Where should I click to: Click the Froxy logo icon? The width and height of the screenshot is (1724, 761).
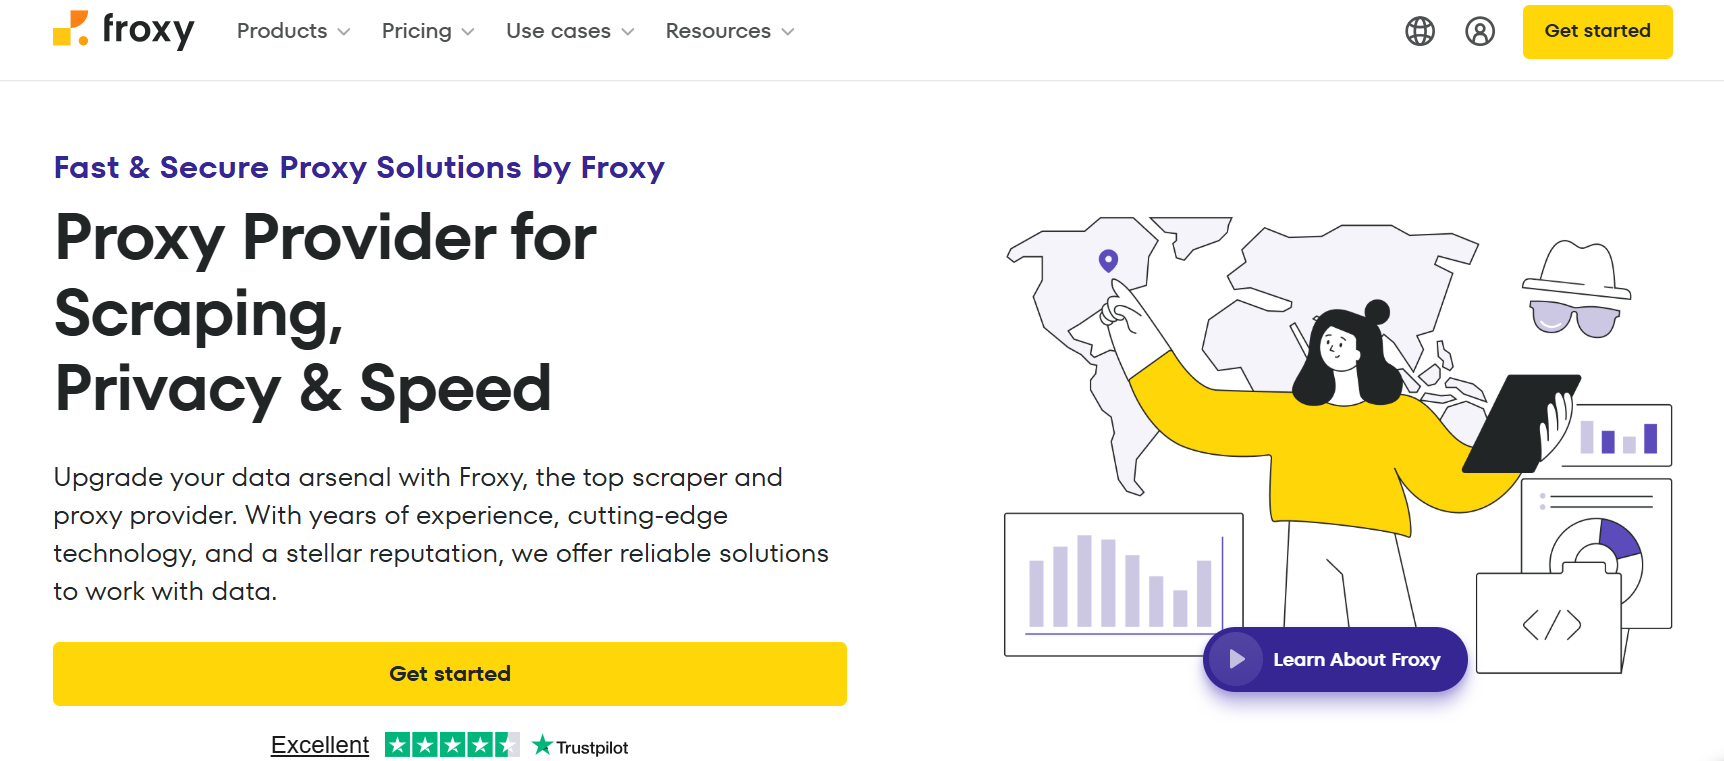point(71,29)
